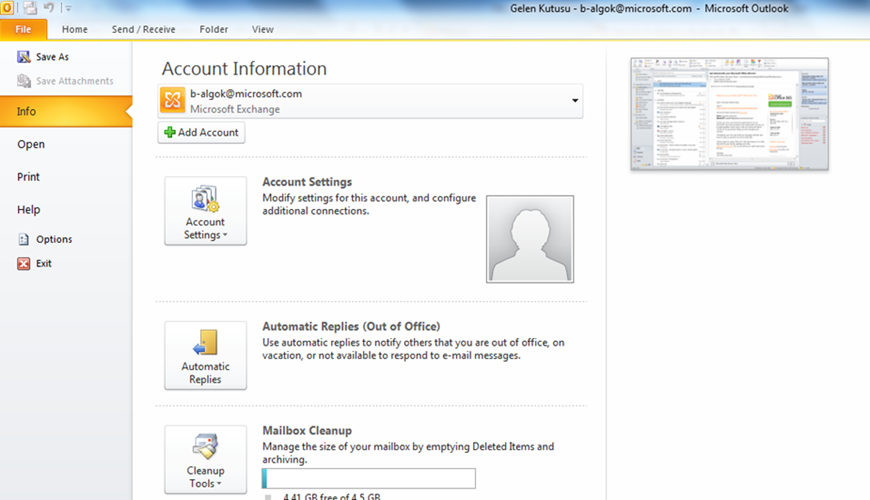This screenshot has height=500, width=870.
Task: Open the View ribbon tab
Action: click(x=262, y=29)
